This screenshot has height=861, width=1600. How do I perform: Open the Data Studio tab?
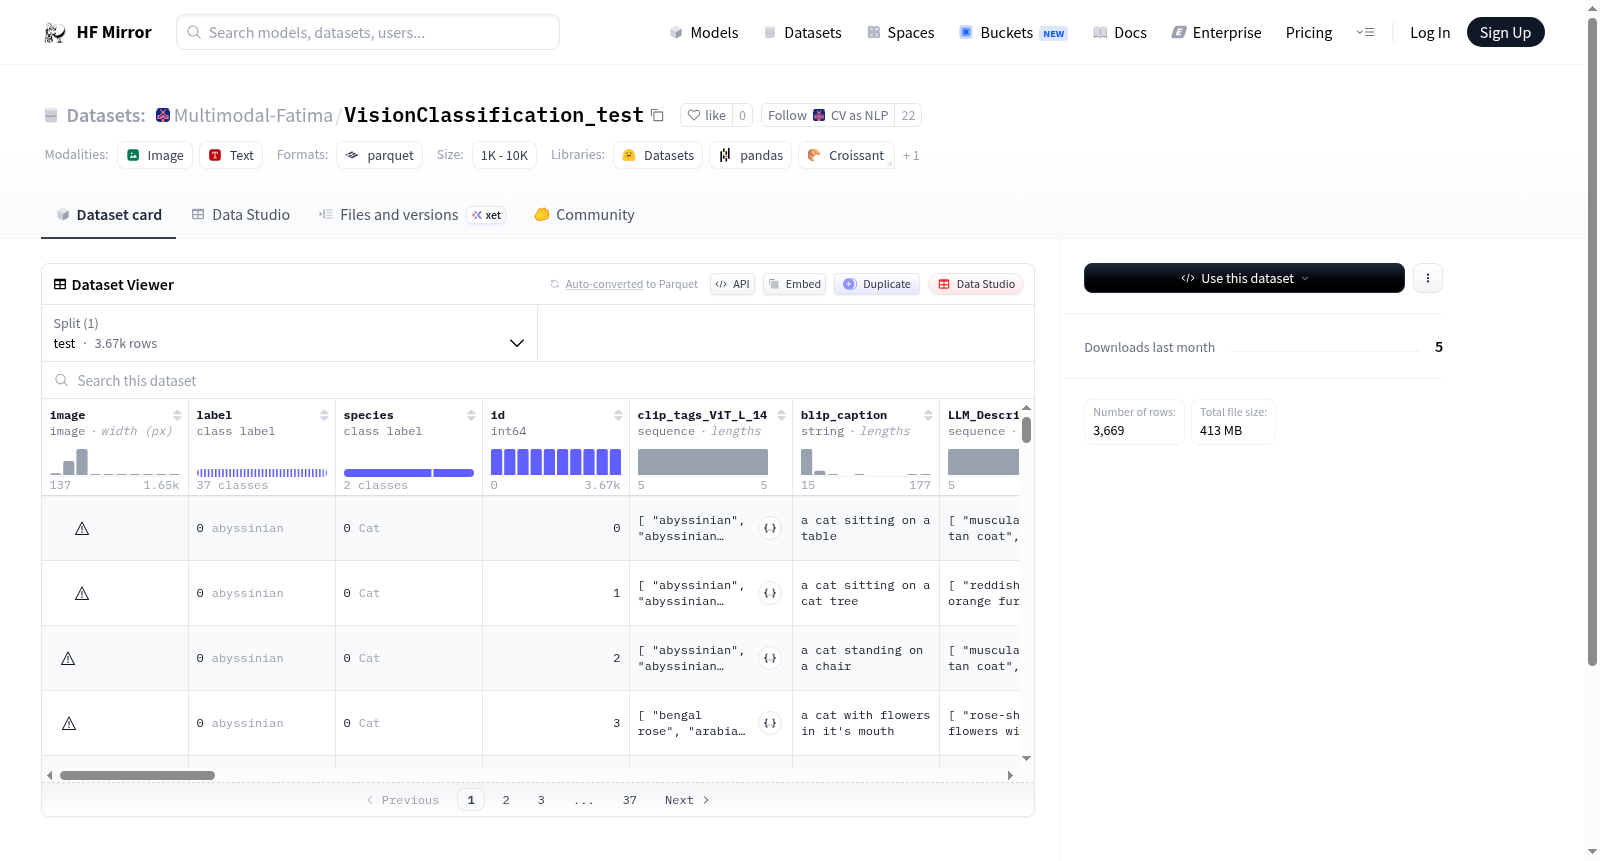pyautogui.click(x=241, y=215)
